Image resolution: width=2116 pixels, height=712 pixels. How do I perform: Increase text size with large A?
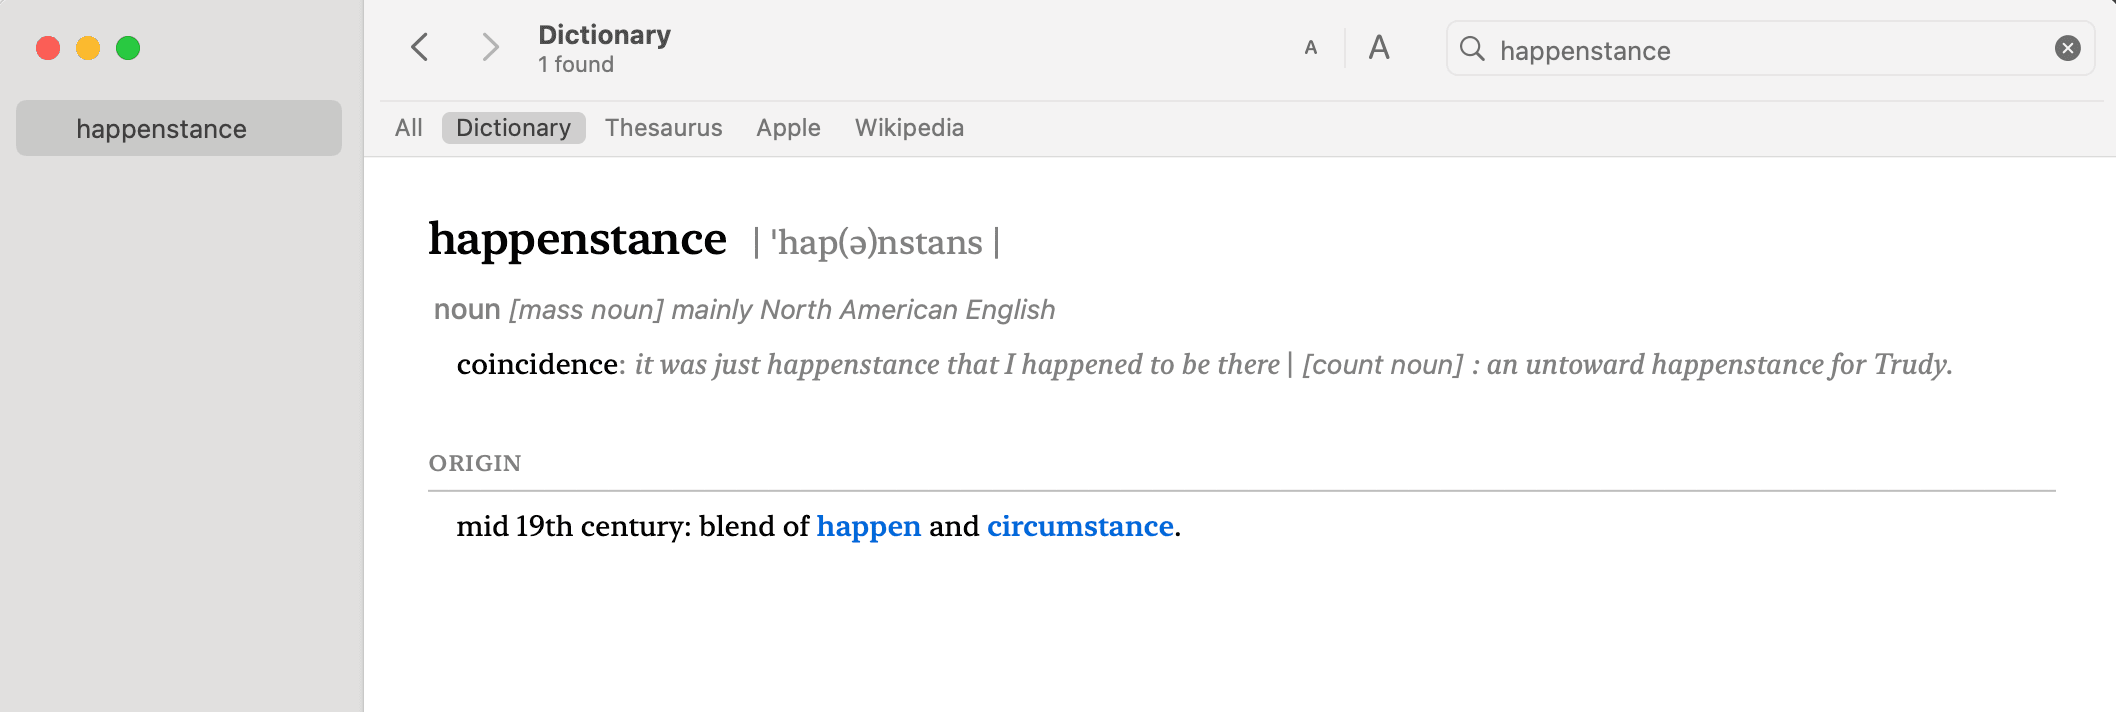[1379, 48]
